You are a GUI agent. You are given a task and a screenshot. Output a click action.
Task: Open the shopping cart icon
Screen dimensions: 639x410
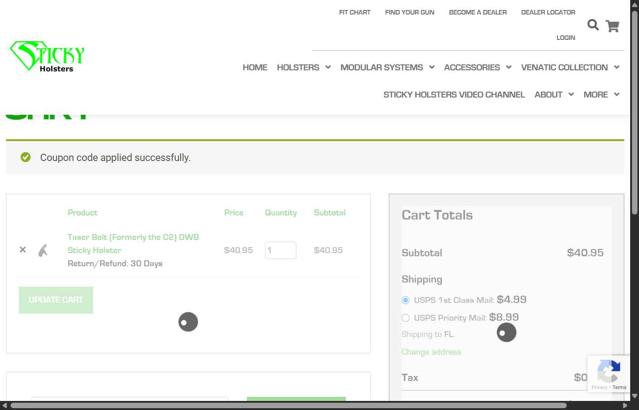(x=612, y=26)
